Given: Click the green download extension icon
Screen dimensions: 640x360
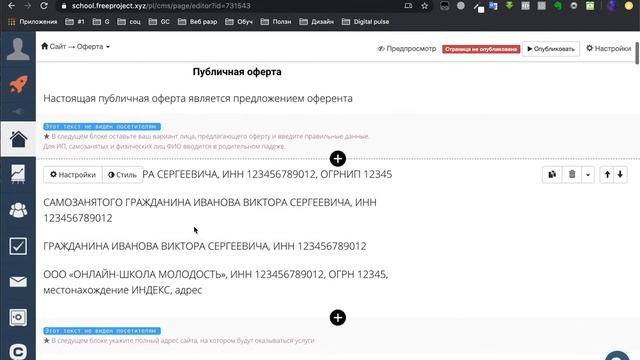Looking at the screenshot, I should tap(509, 6).
